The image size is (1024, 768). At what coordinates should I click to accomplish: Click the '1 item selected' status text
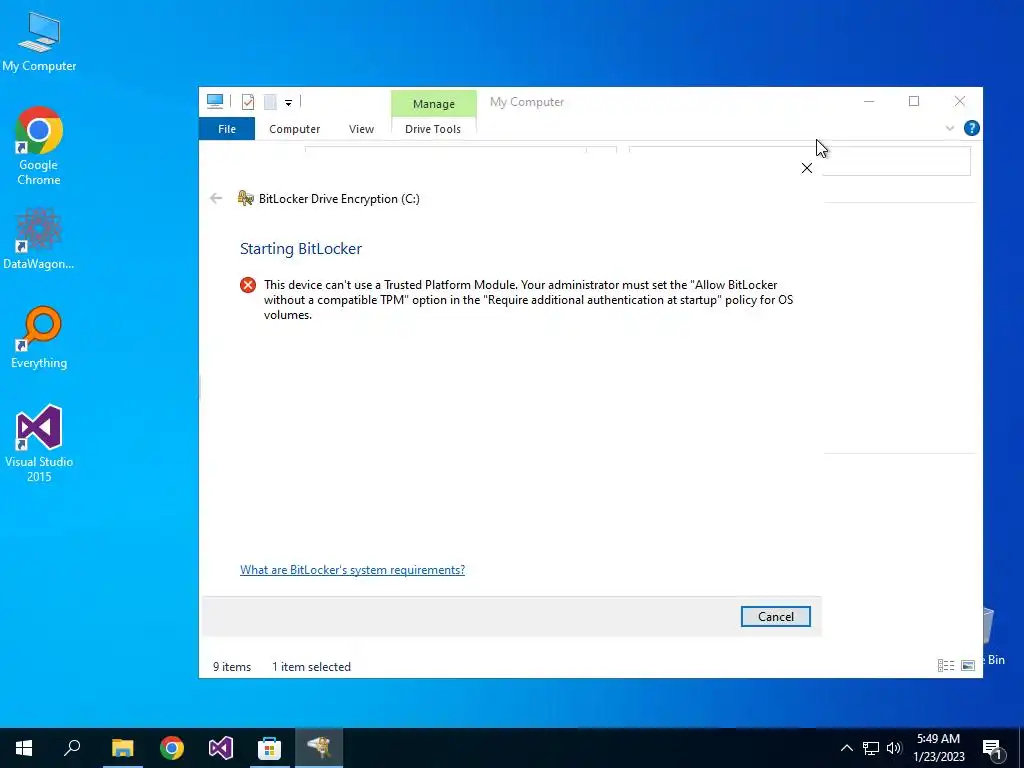click(x=312, y=667)
